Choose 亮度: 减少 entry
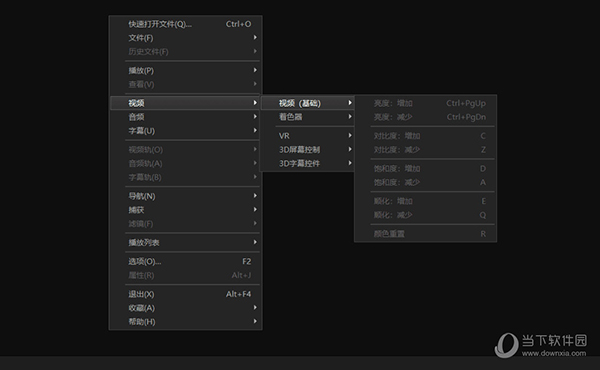 (426, 117)
